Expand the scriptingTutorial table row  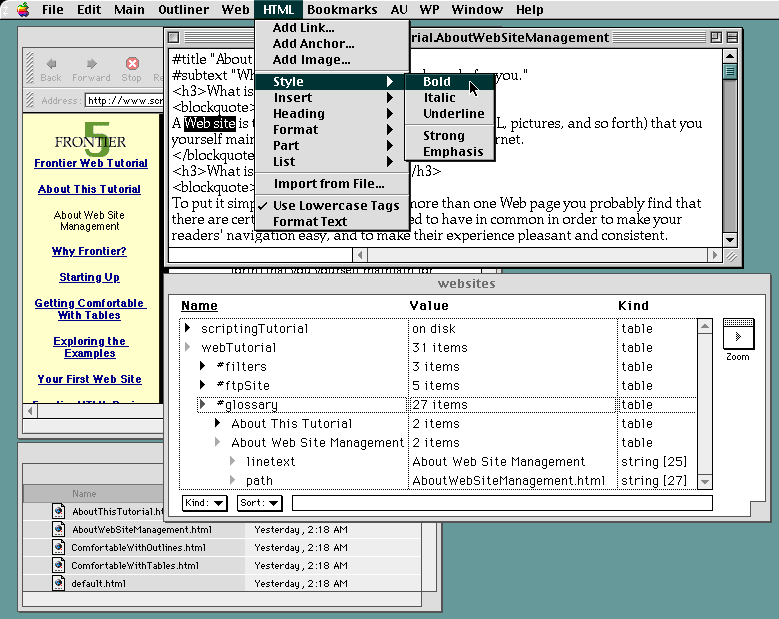point(189,329)
